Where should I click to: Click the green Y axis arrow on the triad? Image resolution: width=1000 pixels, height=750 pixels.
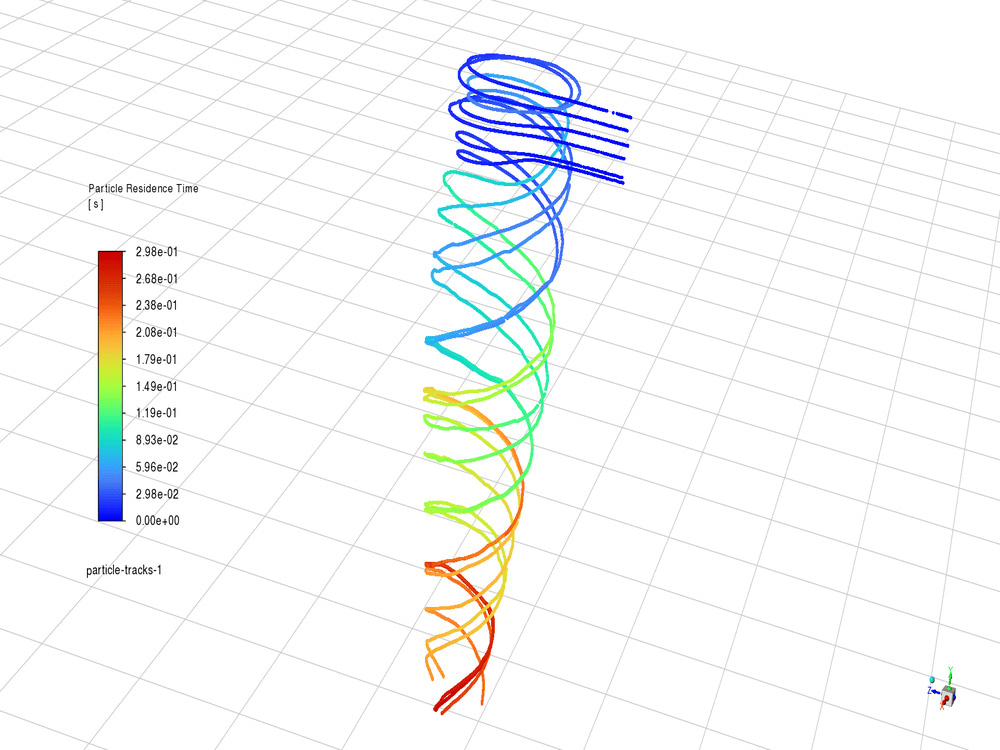[950, 676]
